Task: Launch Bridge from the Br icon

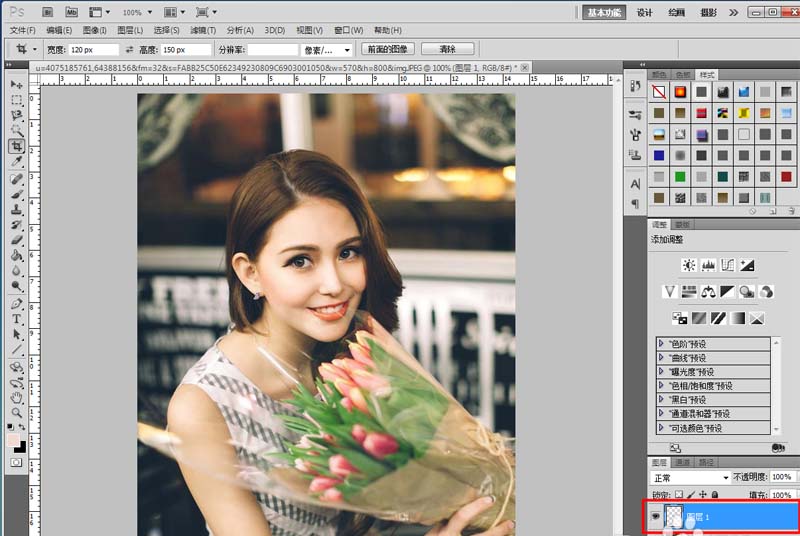Action: [x=47, y=12]
